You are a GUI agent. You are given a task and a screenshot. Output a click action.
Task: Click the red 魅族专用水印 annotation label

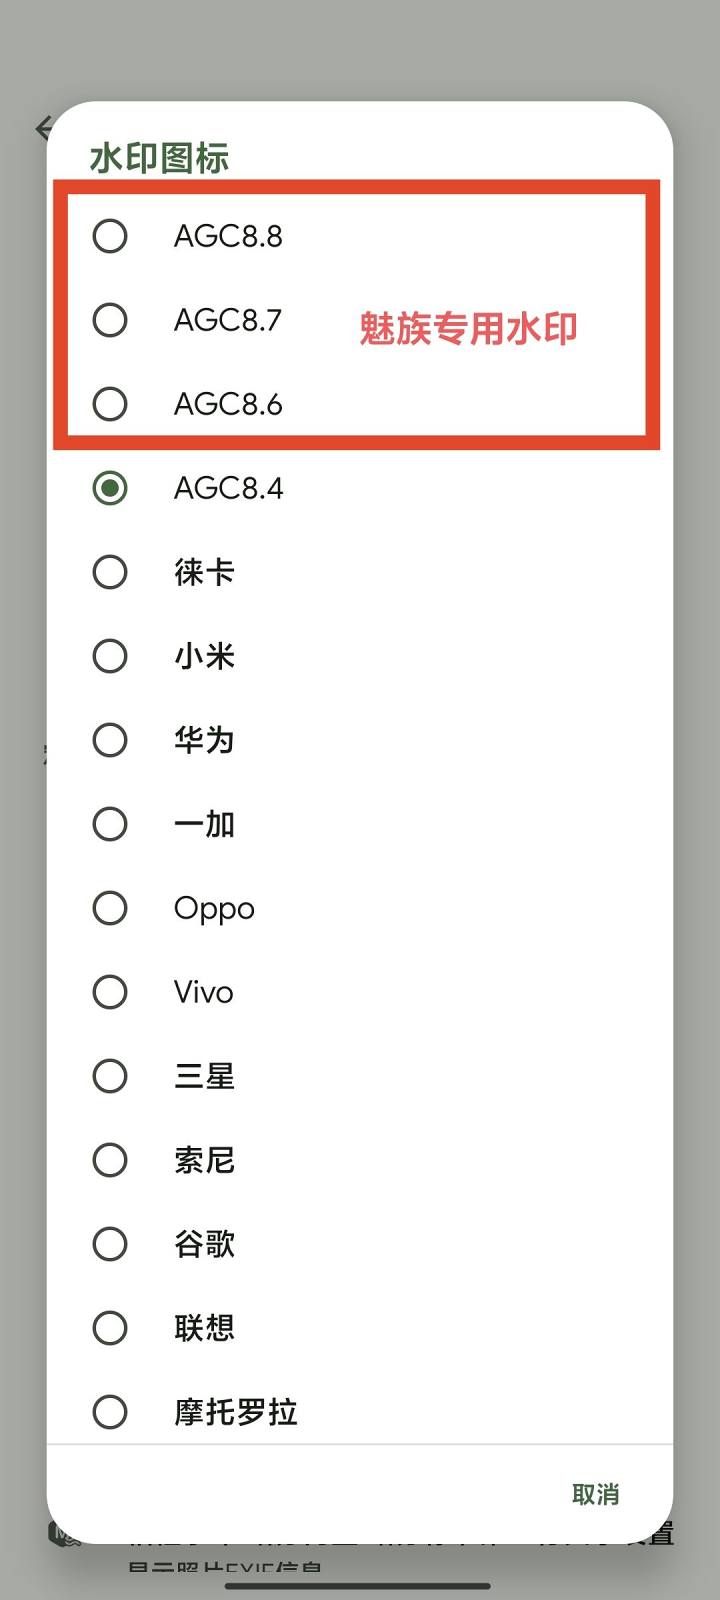click(468, 328)
